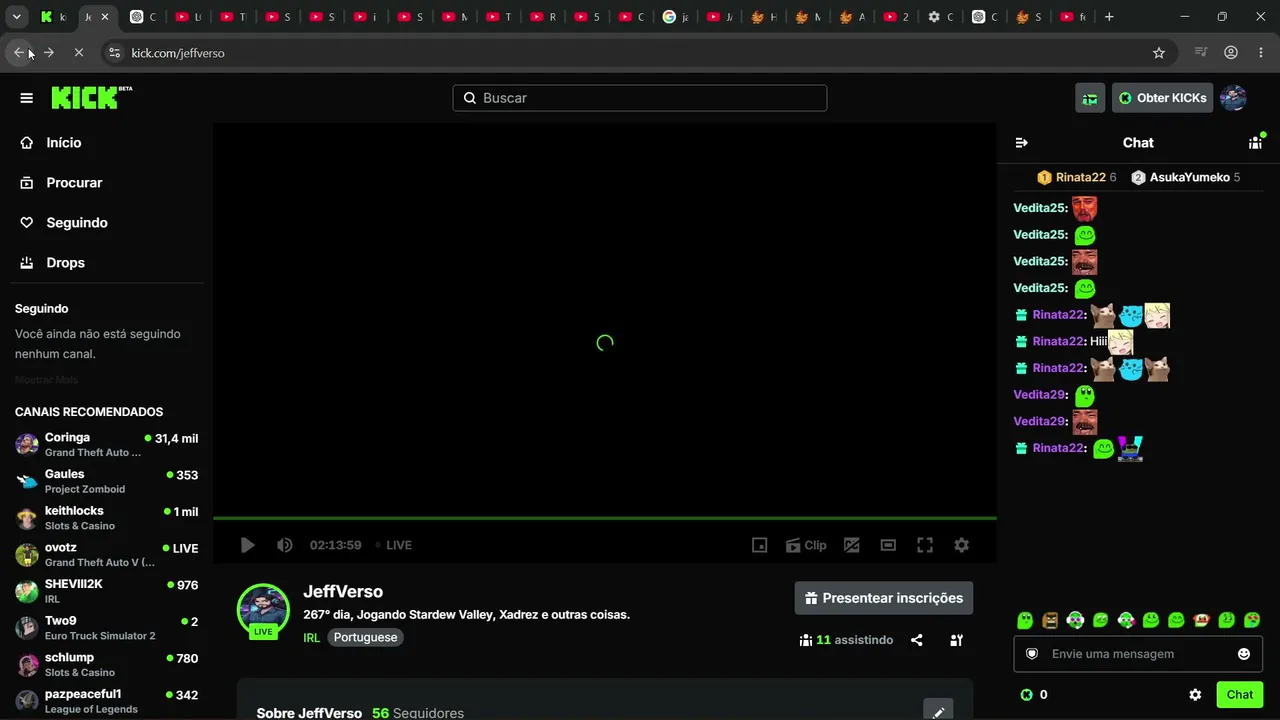Click the Obter KICKs button
Viewport: 1280px width, 720px height.
(1162, 98)
